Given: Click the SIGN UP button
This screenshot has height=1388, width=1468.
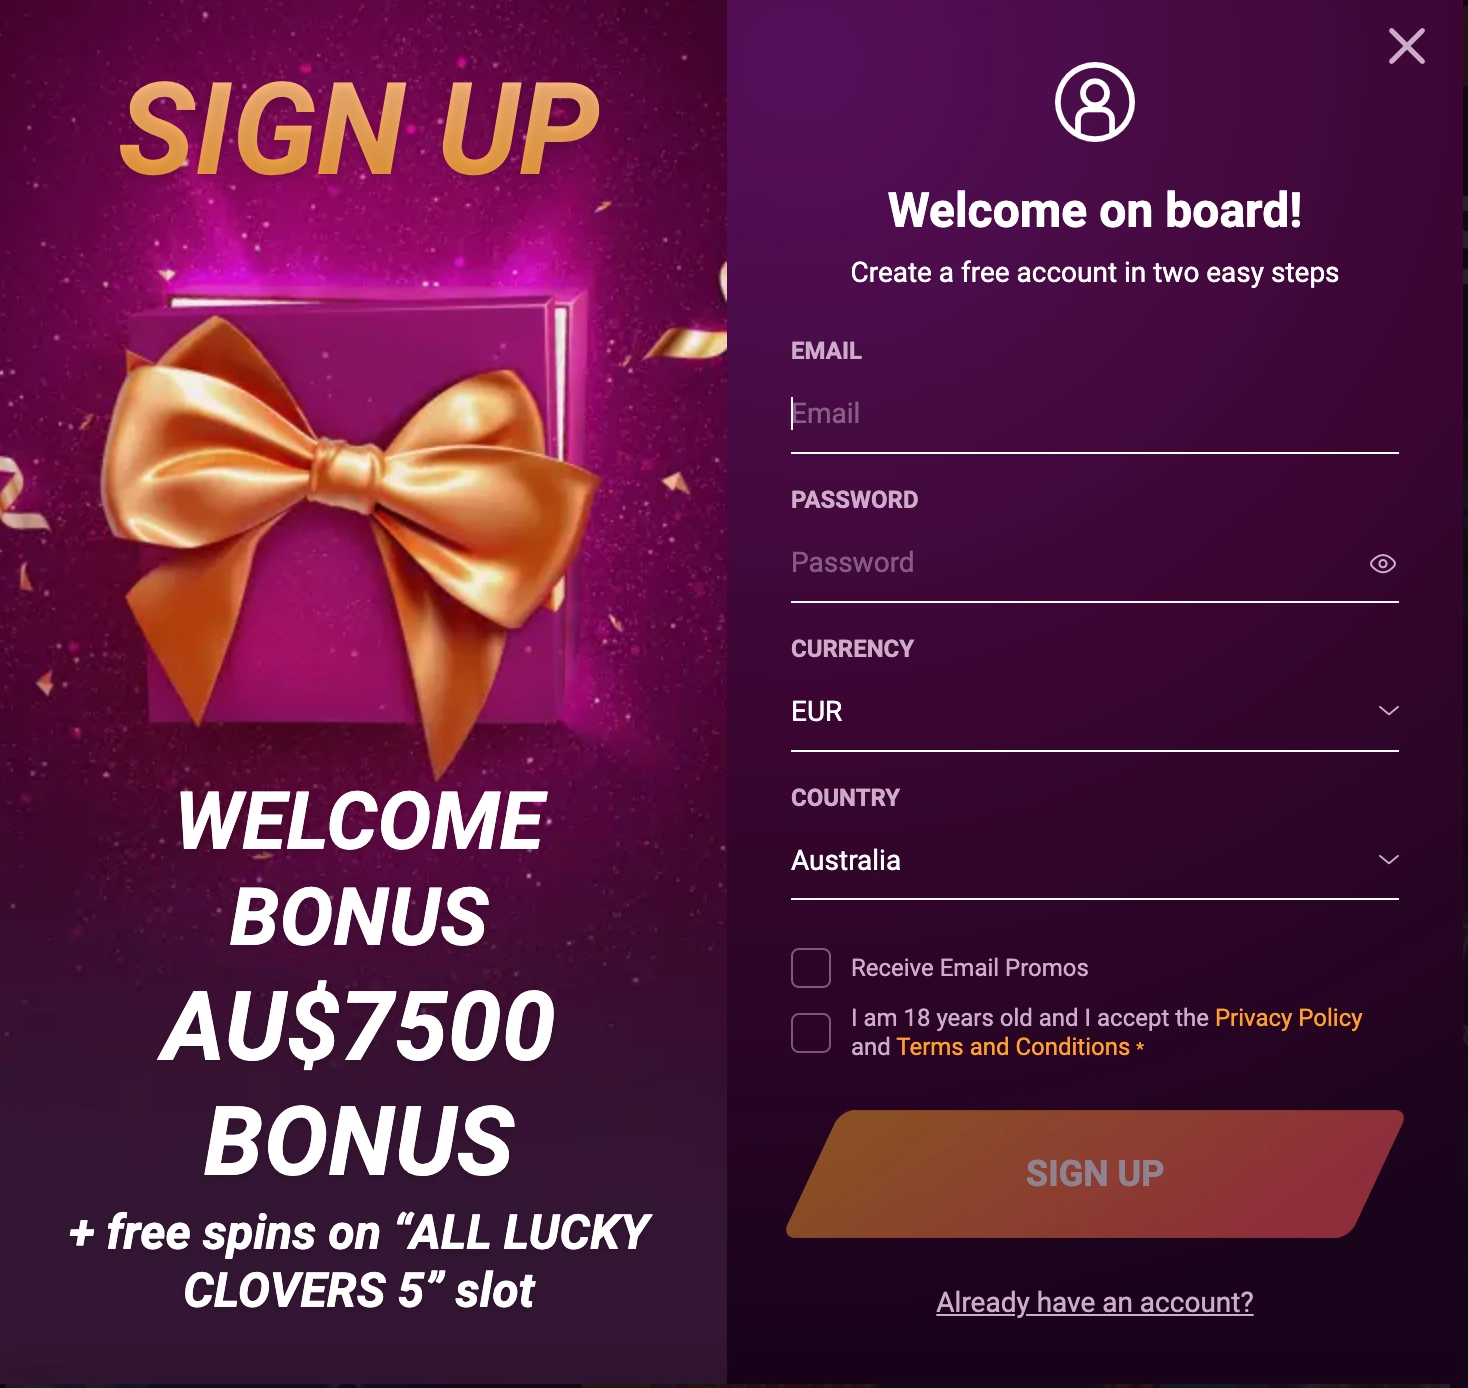Looking at the screenshot, I should click(1095, 1174).
